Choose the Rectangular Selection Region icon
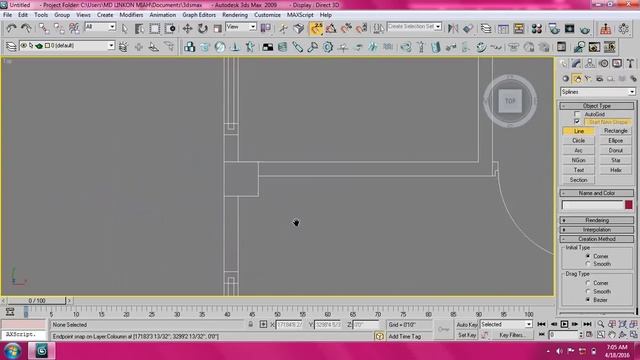Image resolution: width=640 pixels, height=360 pixels. click(x=155, y=28)
